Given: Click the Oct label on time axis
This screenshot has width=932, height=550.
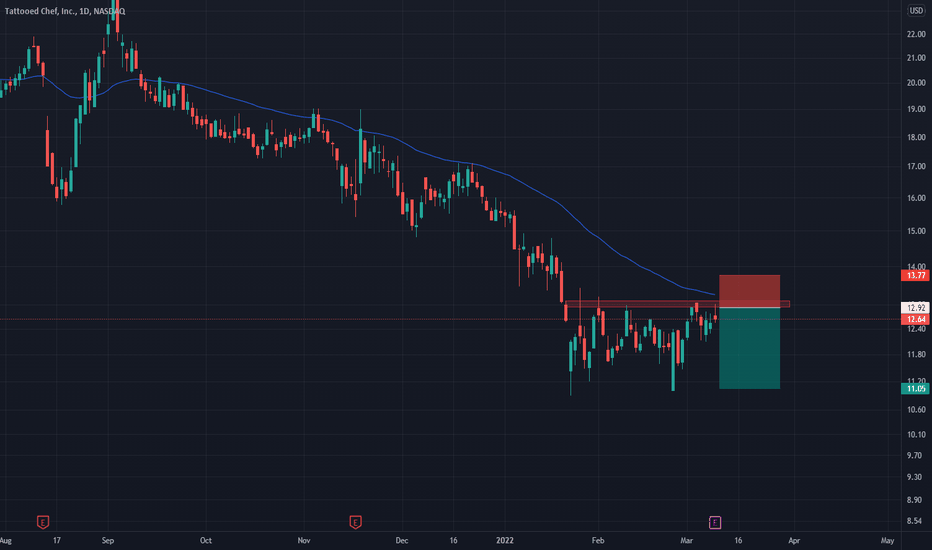Looking at the screenshot, I should coord(206,540).
